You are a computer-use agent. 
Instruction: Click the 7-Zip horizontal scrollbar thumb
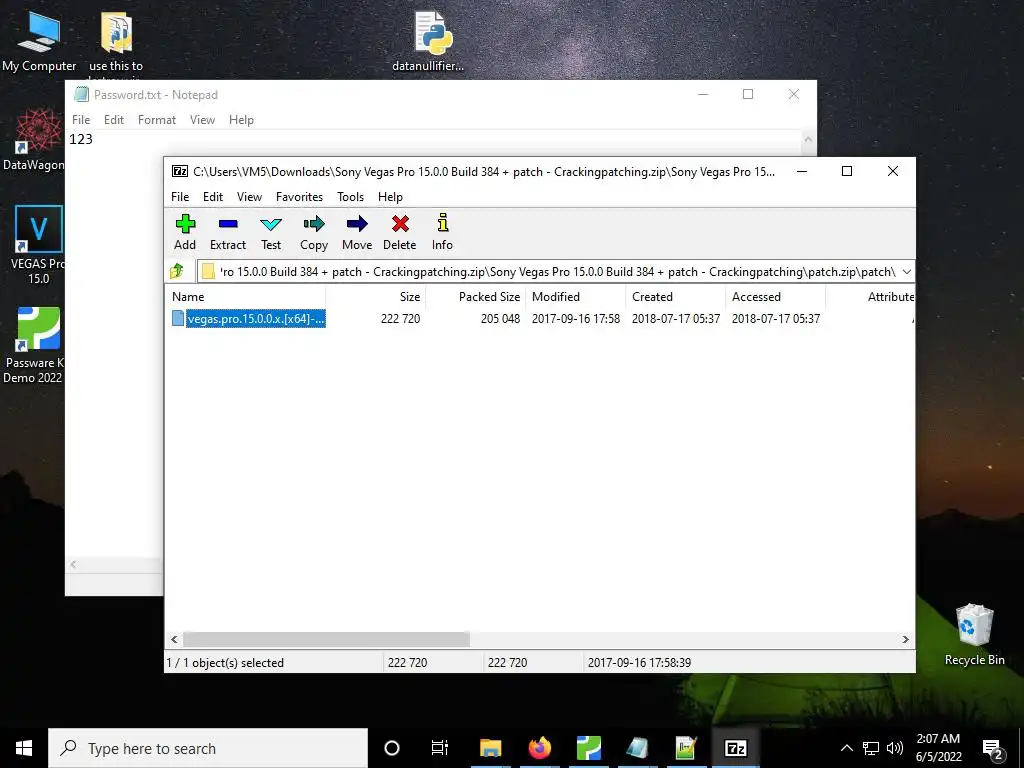(326, 639)
